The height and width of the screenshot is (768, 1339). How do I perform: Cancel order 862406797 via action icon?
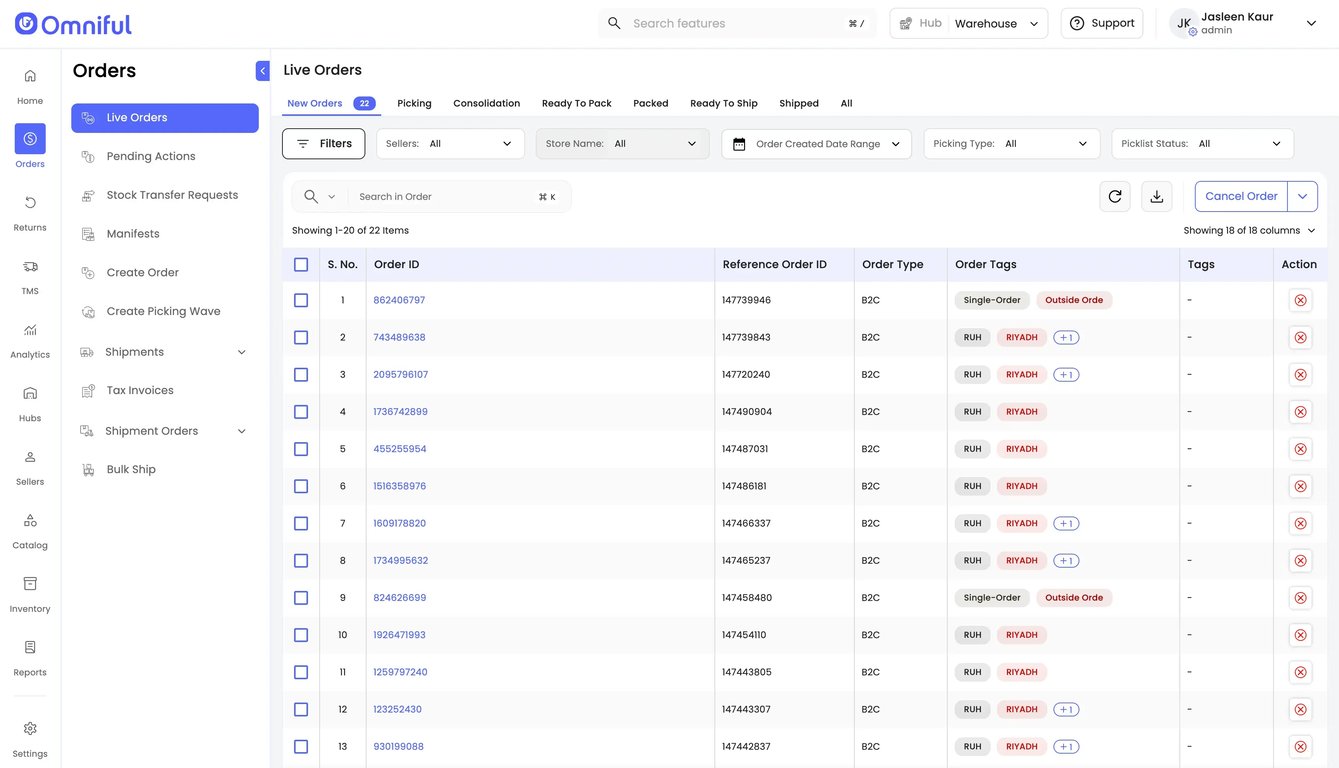point(1300,300)
